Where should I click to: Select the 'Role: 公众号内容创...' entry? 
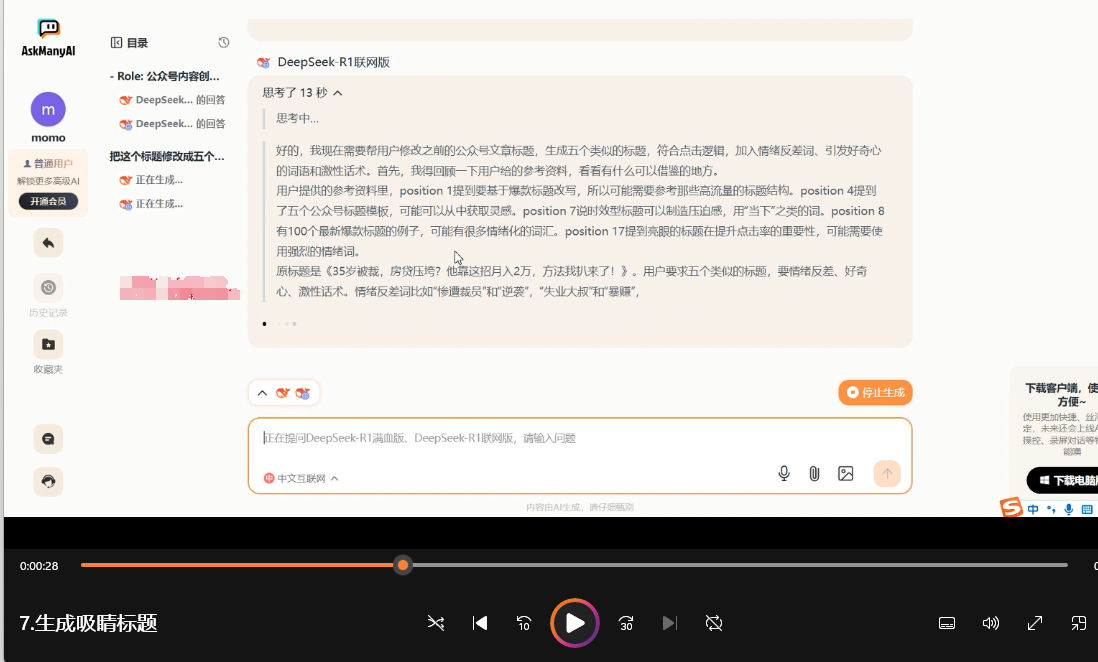165,76
